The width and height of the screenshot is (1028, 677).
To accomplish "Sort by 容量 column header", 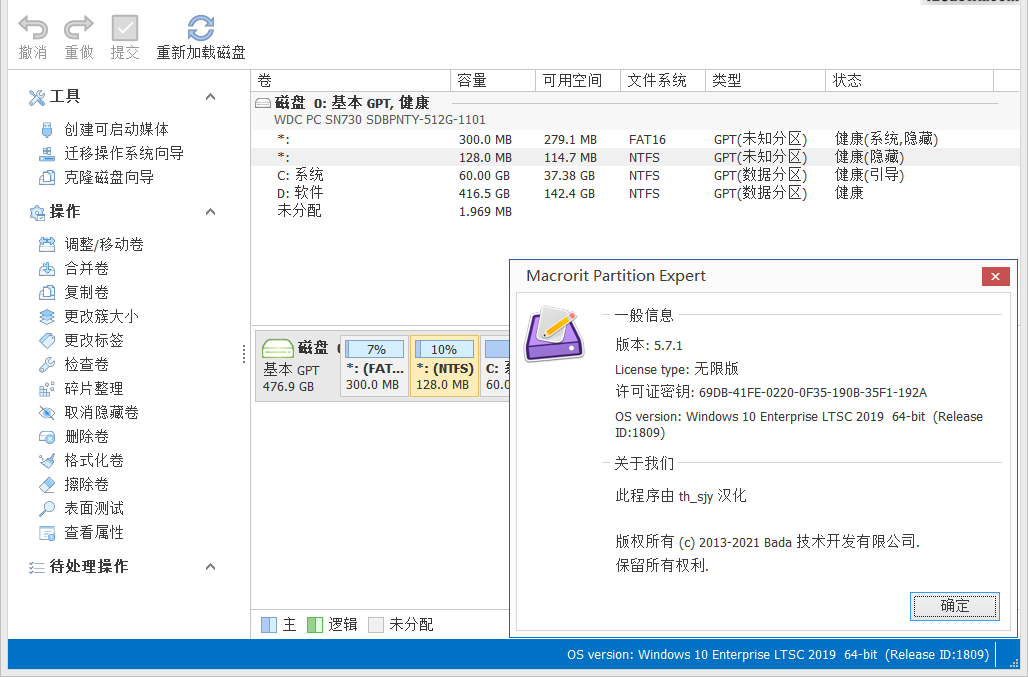I will click(493, 81).
